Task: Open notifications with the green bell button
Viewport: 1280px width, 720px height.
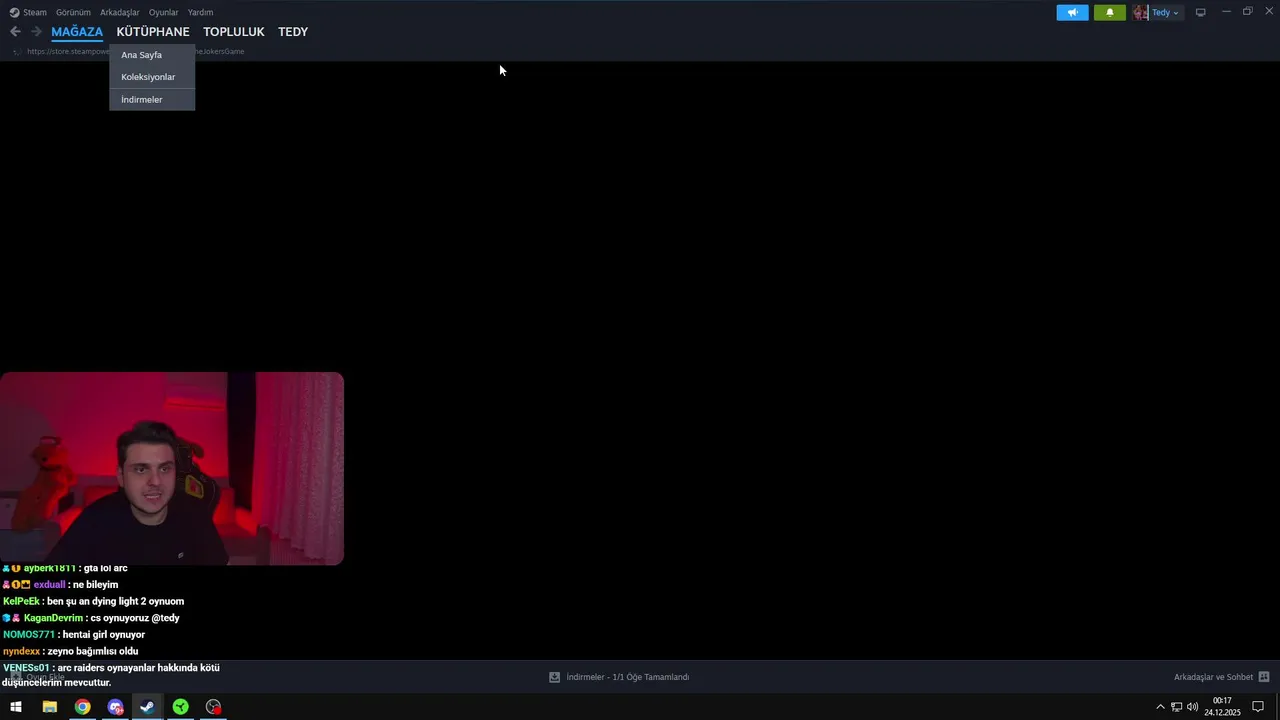Action: 1109,12
